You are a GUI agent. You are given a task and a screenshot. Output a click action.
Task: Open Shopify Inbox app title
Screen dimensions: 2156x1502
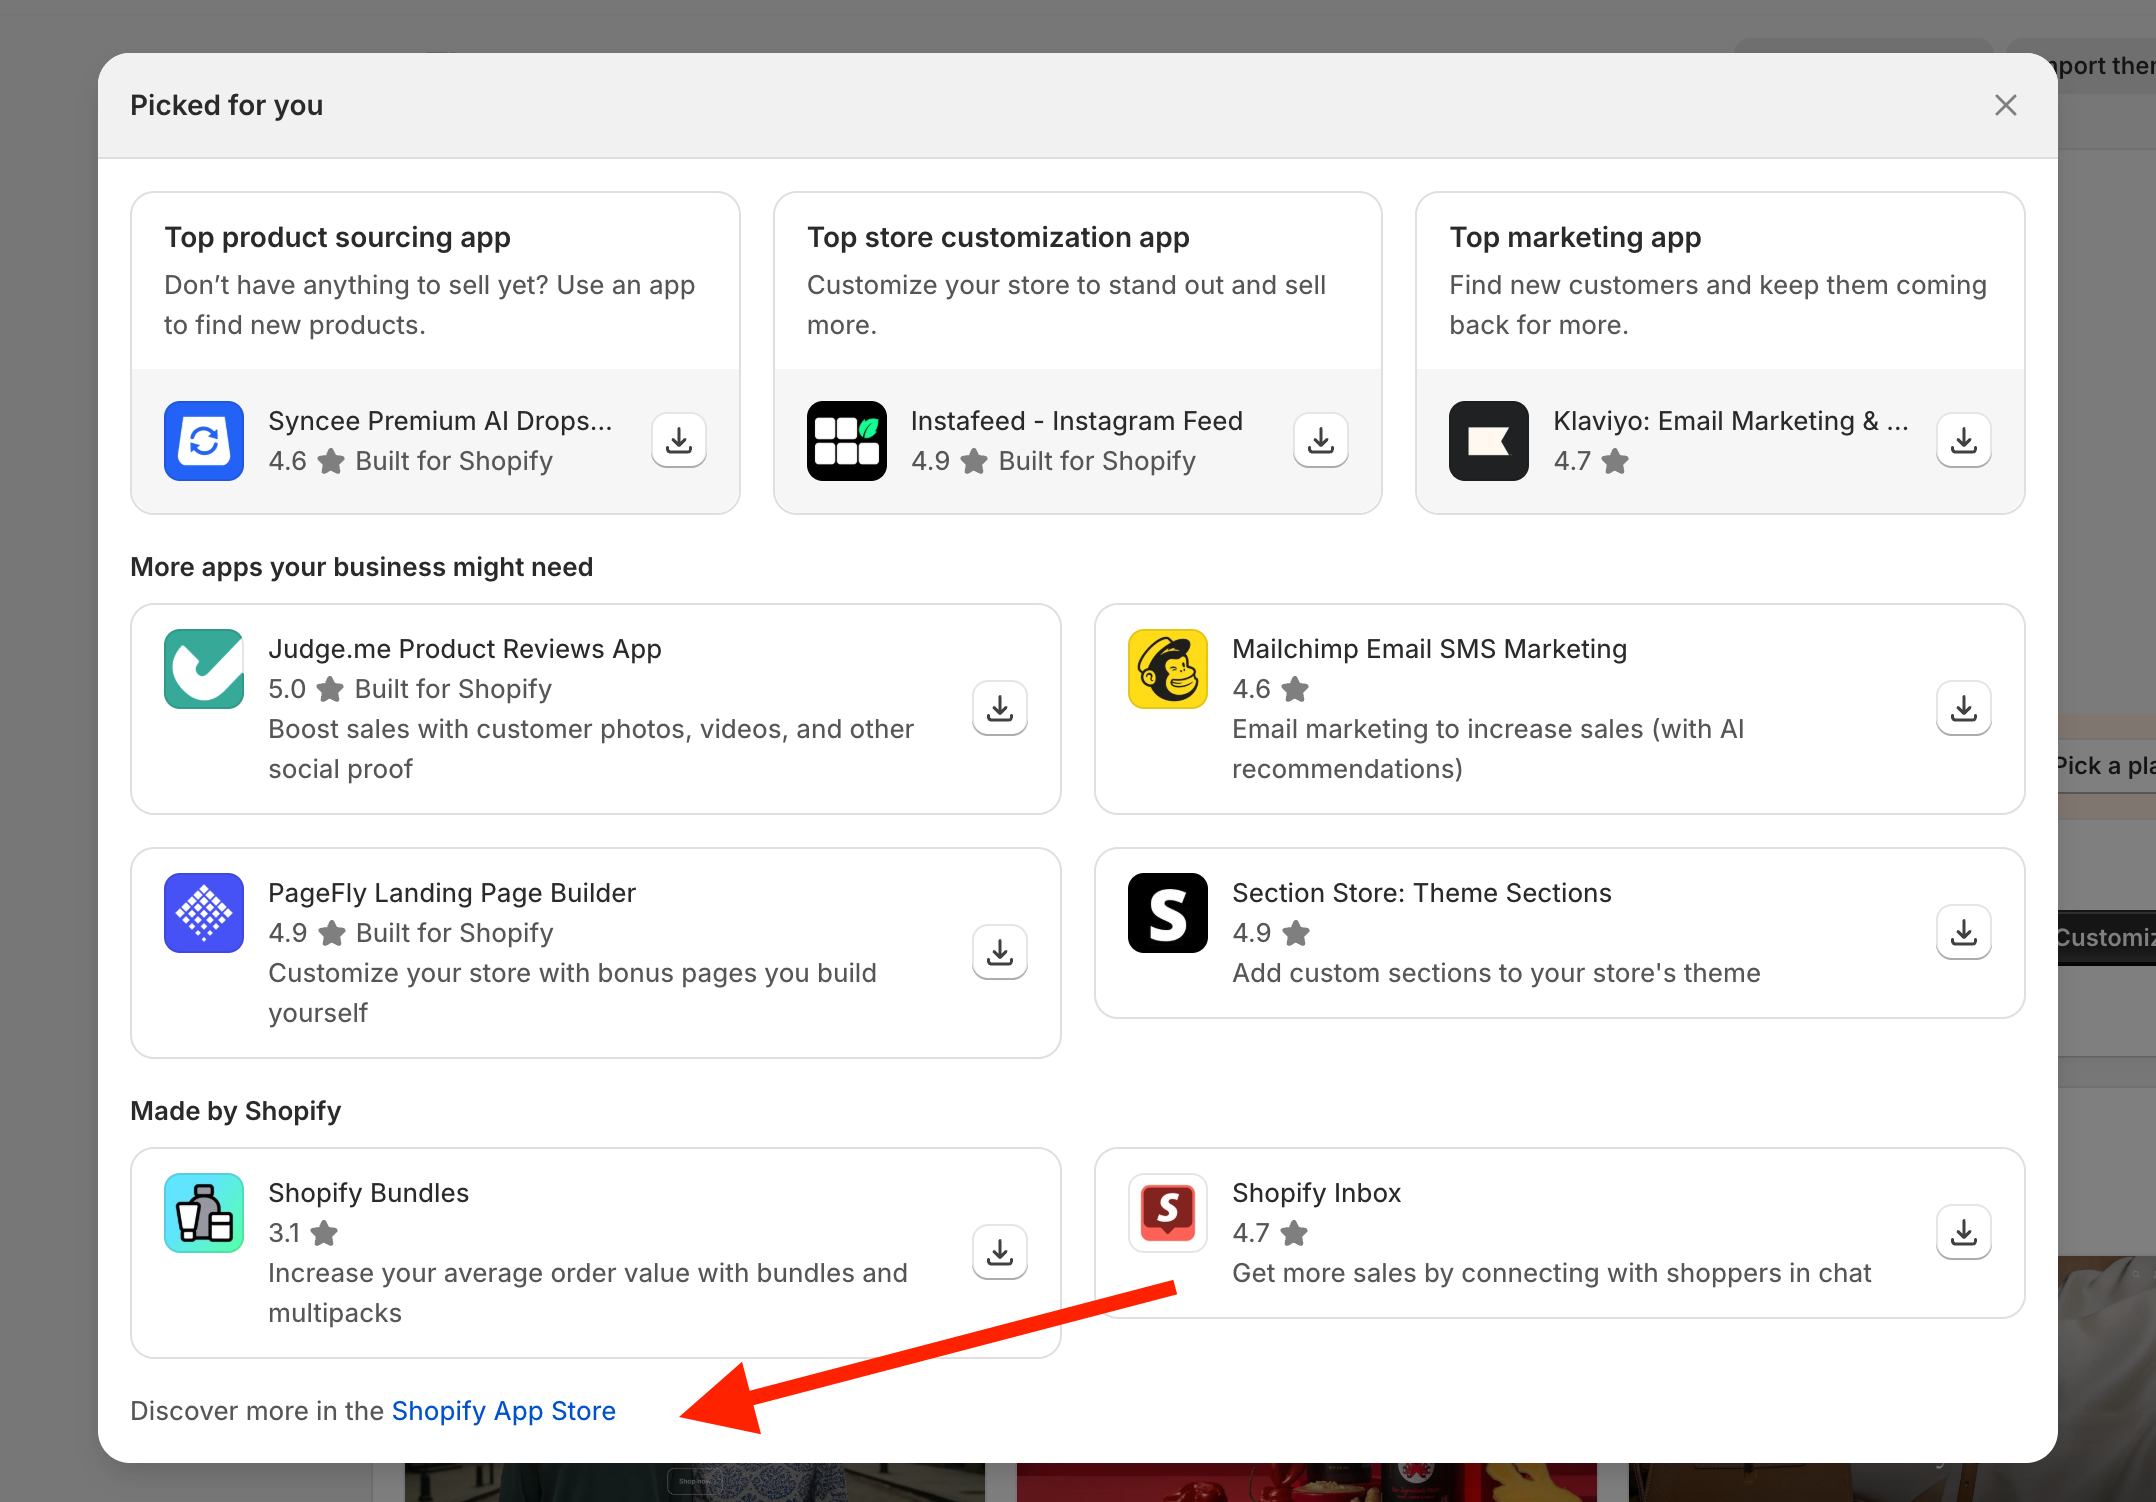pos(1315,1193)
